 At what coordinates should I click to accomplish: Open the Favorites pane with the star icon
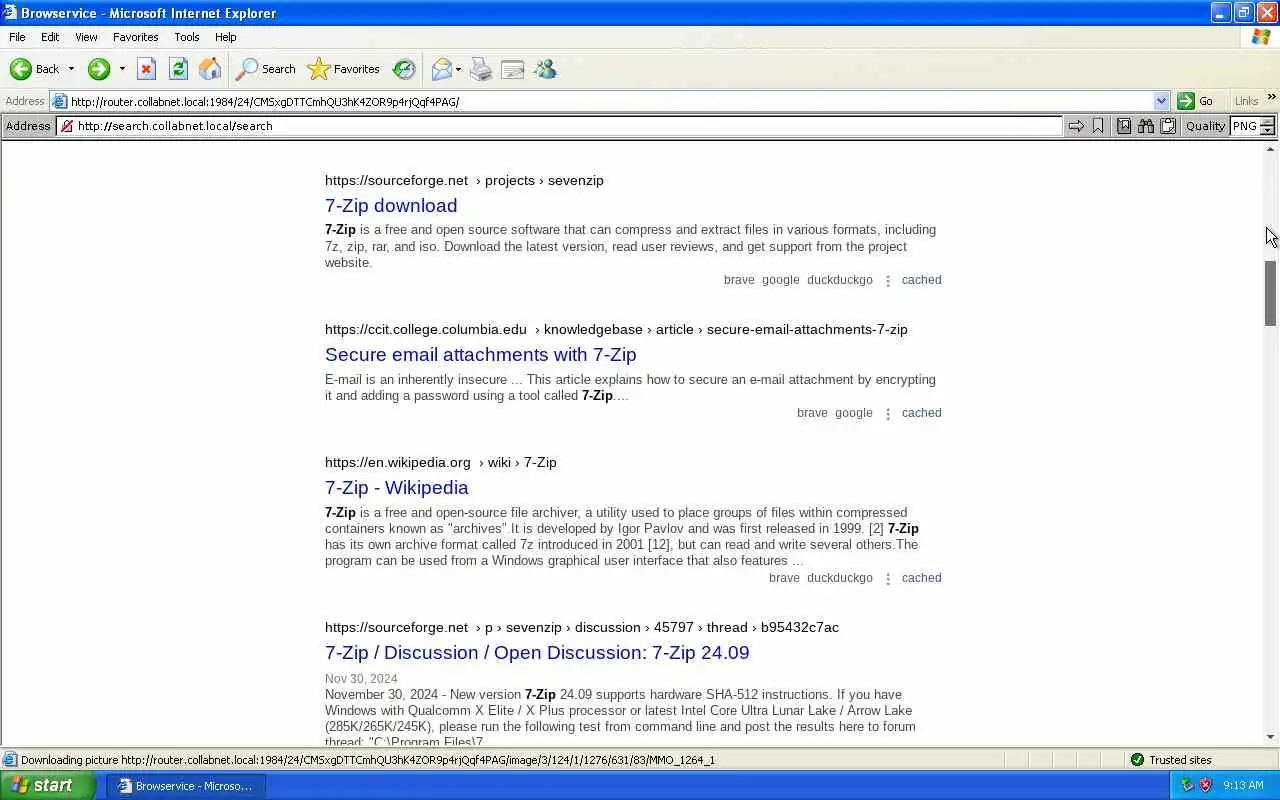pyautogui.click(x=344, y=69)
